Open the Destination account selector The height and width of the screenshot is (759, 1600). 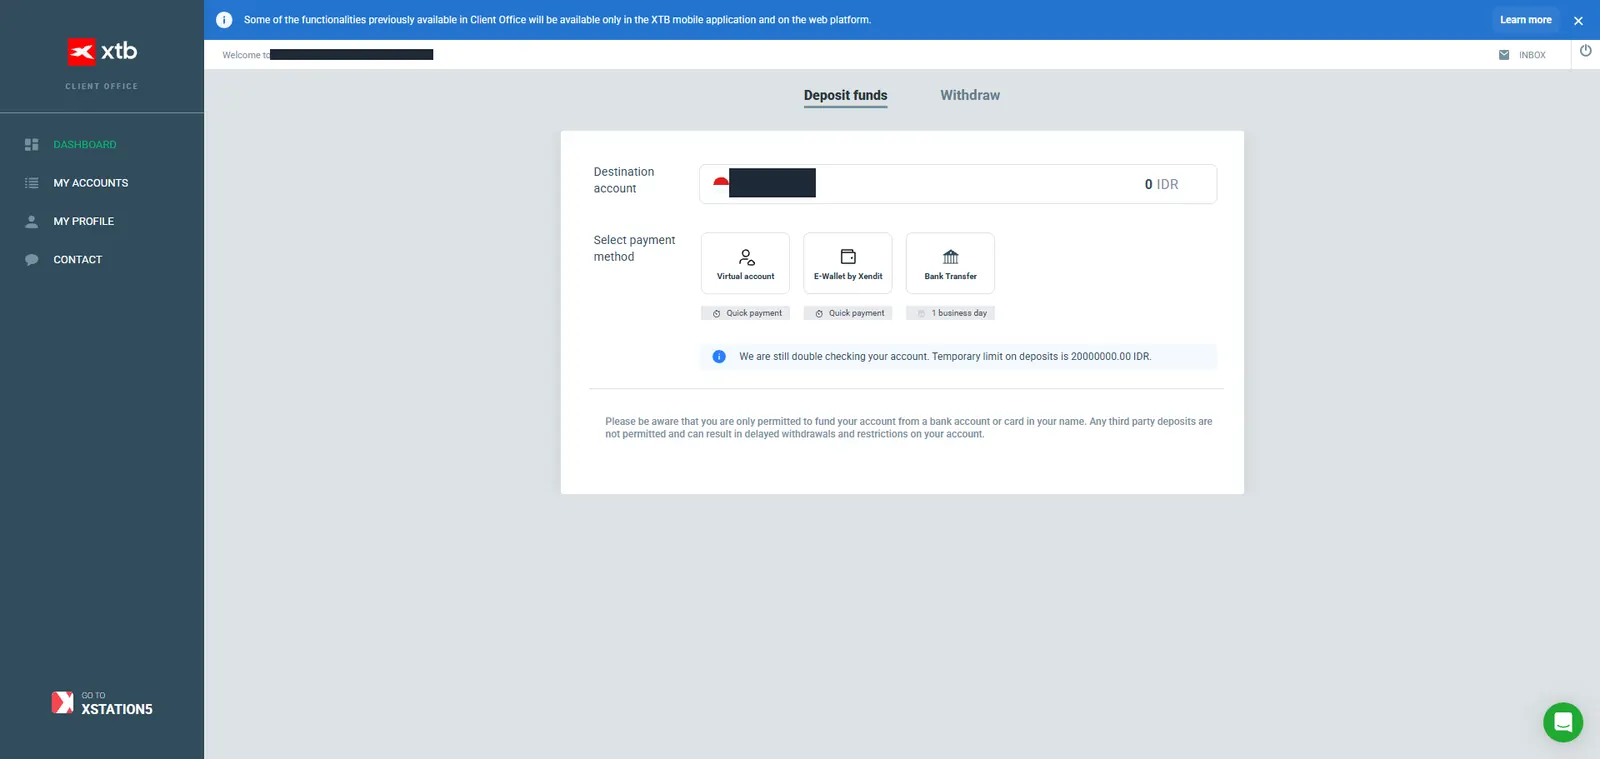click(x=958, y=184)
